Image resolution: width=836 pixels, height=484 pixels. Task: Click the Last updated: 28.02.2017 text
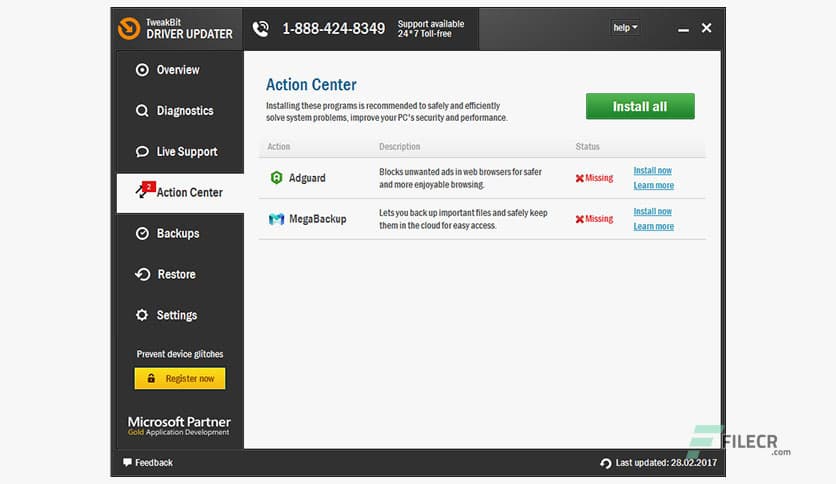(666, 463)
